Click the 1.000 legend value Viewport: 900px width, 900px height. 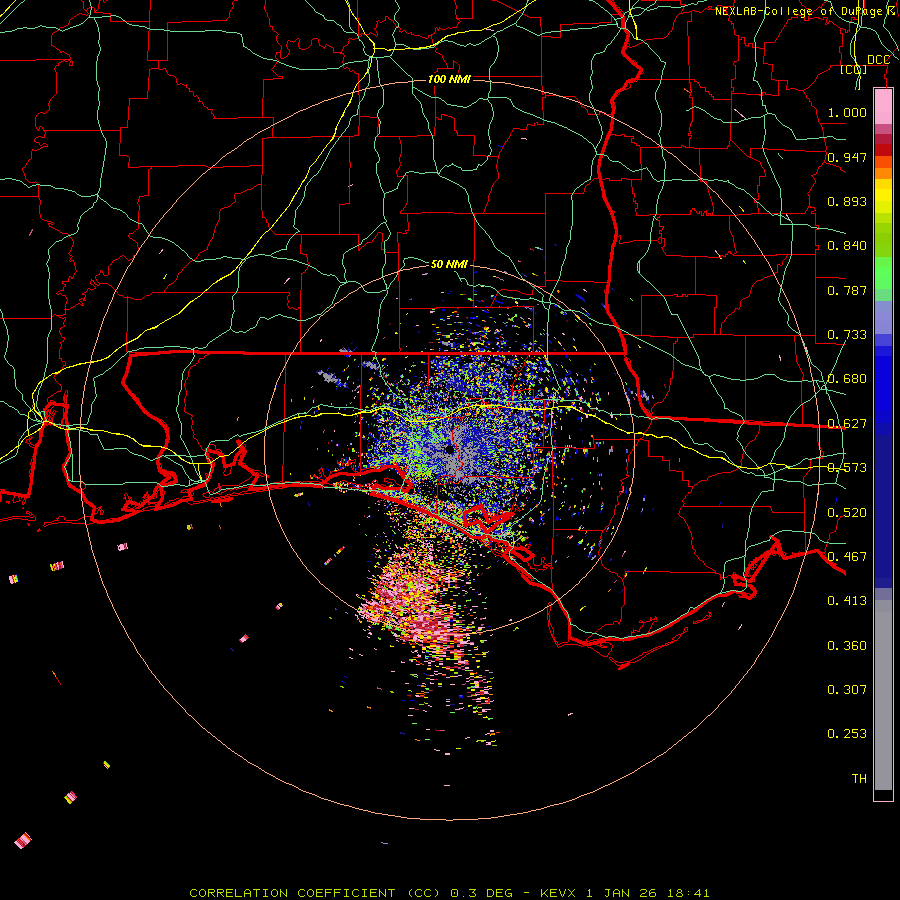pos(847,112)
